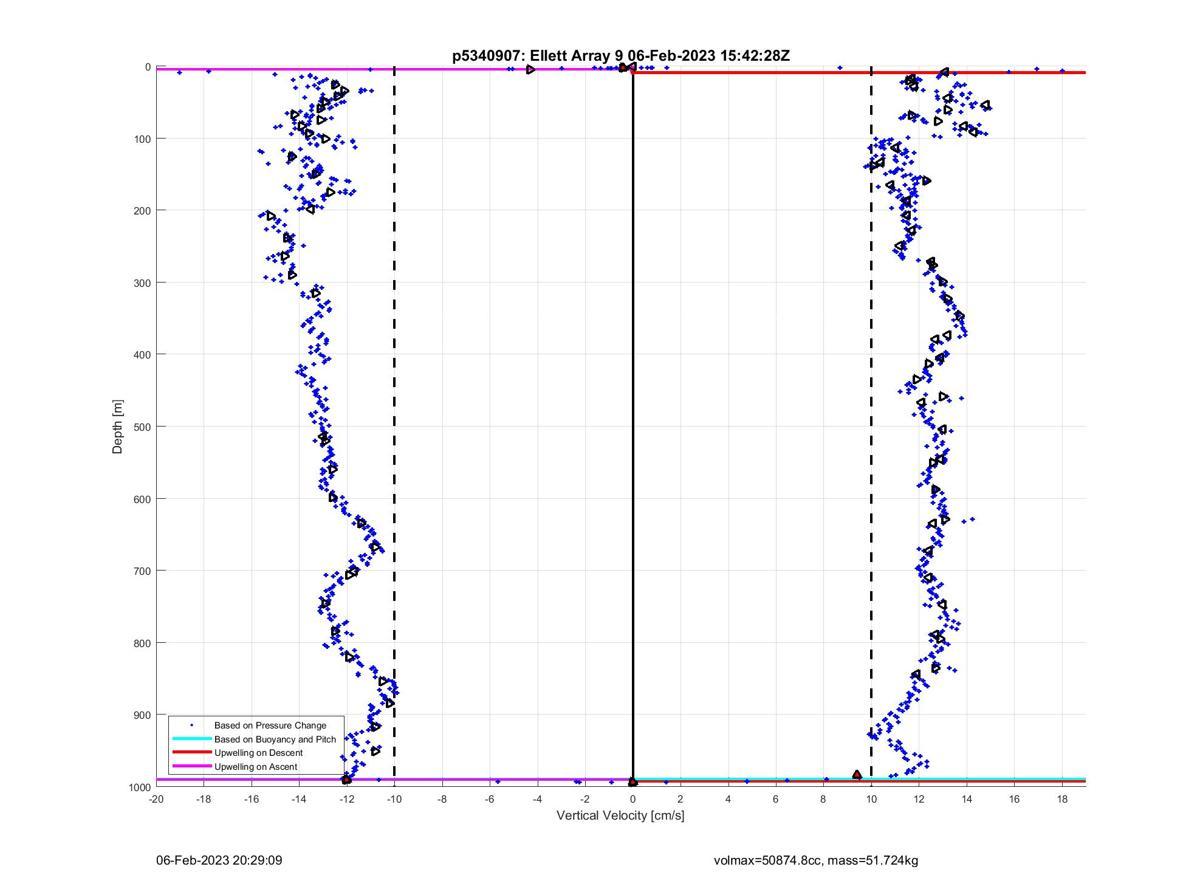
Task: Click x-axis tick label 18
Action: point(1062,799)
